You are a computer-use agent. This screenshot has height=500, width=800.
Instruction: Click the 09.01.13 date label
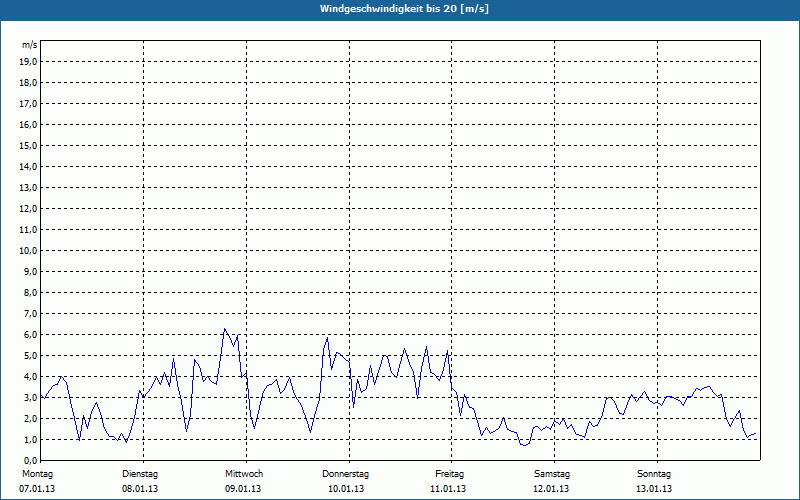tap(243, 489)
